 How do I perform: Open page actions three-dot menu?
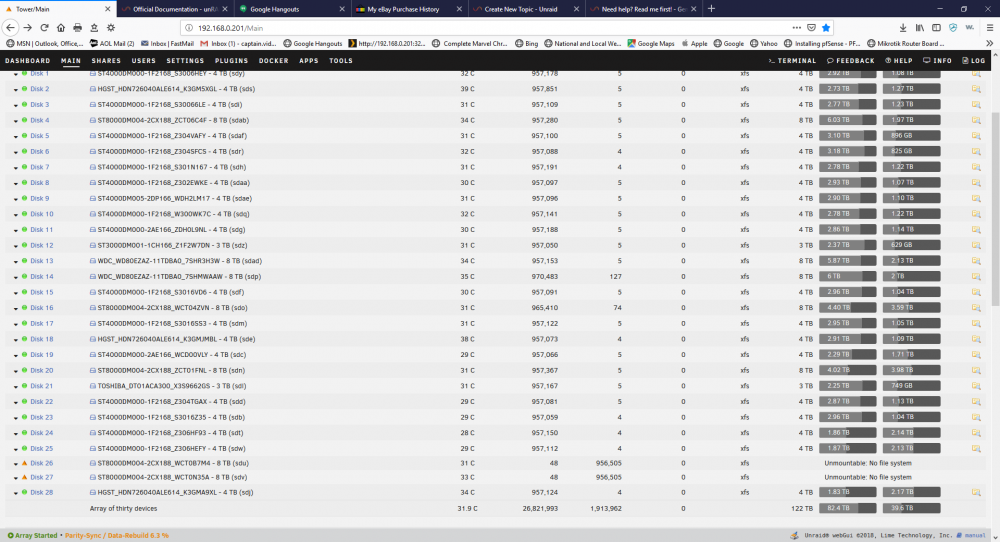[797, 28]
